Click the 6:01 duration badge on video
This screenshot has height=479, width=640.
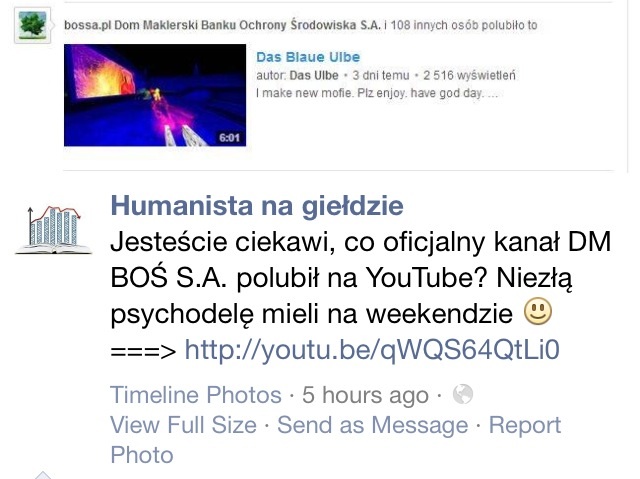click(x=229, y=138)
